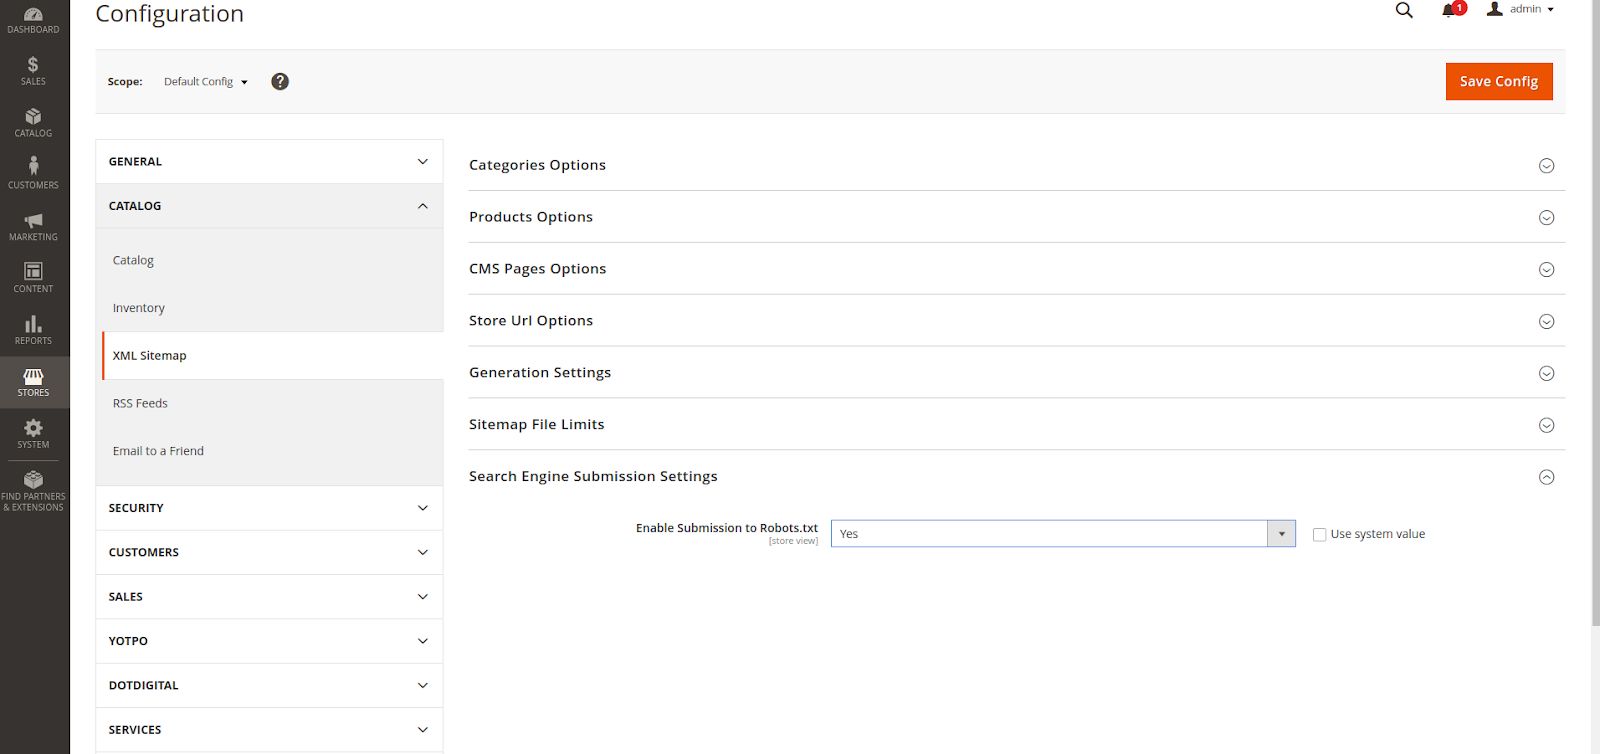Viewport: 1600px width, 754px height.
Task: Click the Configuration page title
Action: pyautogui.click(x=170, y=14)
